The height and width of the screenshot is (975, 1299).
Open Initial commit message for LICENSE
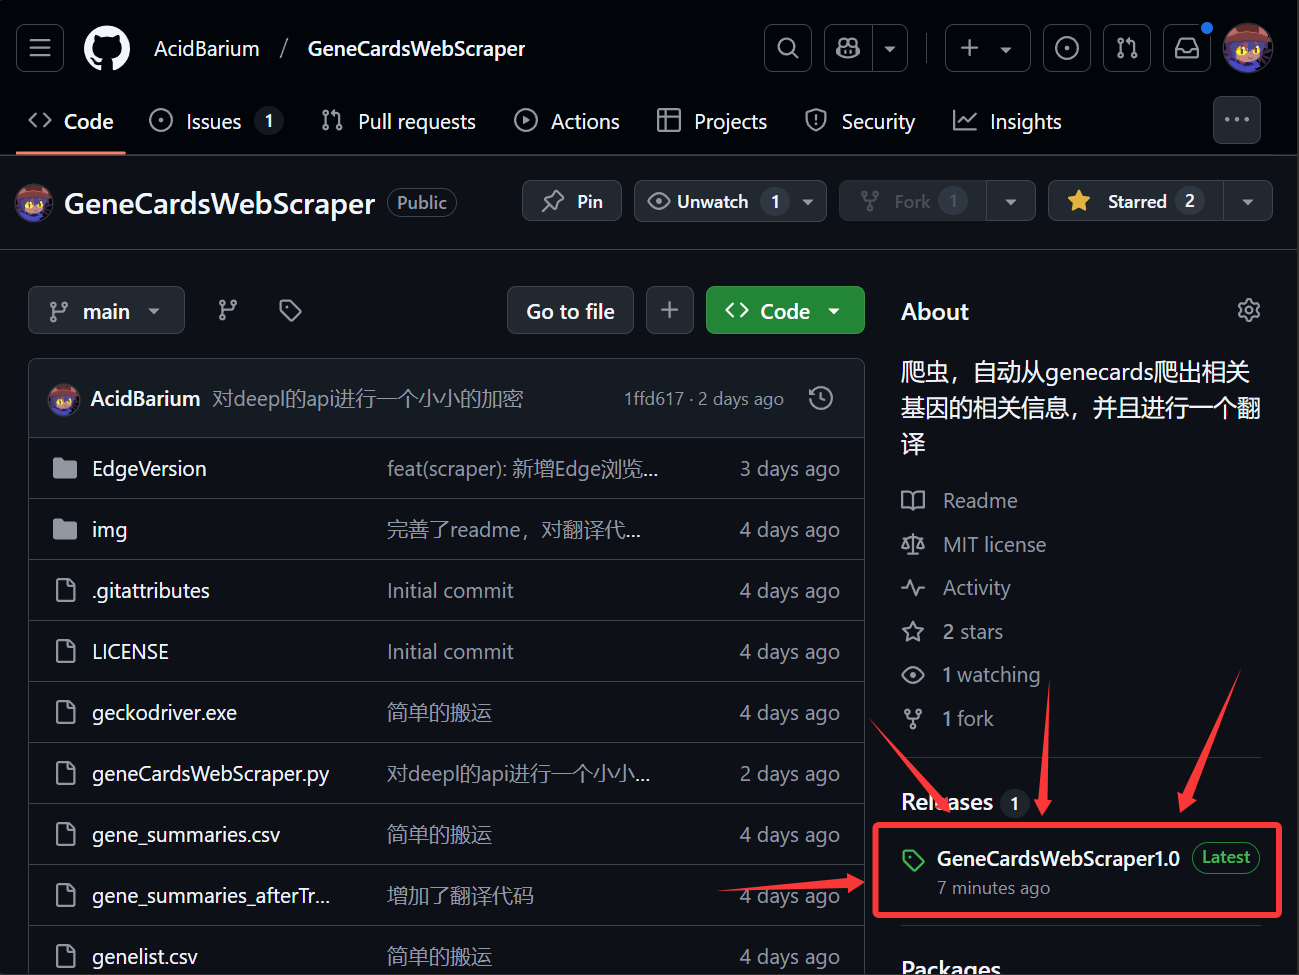(450, 651)
